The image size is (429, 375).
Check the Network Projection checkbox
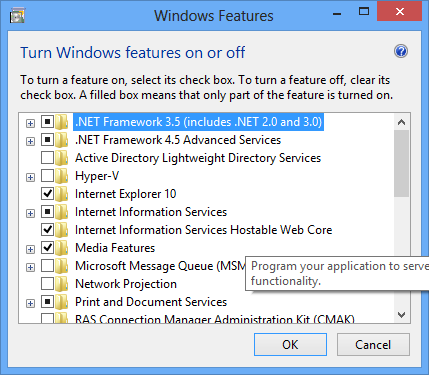(x=47, y=283)
